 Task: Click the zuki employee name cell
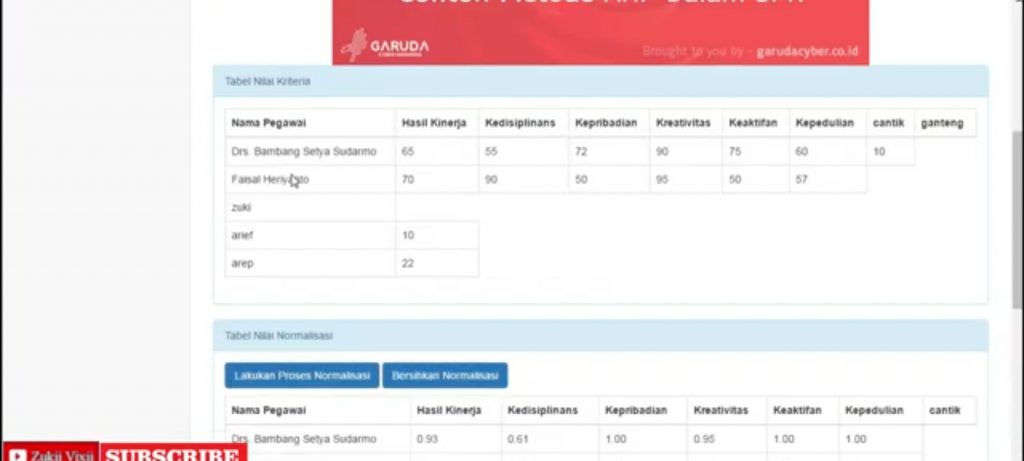click(241, 208)
